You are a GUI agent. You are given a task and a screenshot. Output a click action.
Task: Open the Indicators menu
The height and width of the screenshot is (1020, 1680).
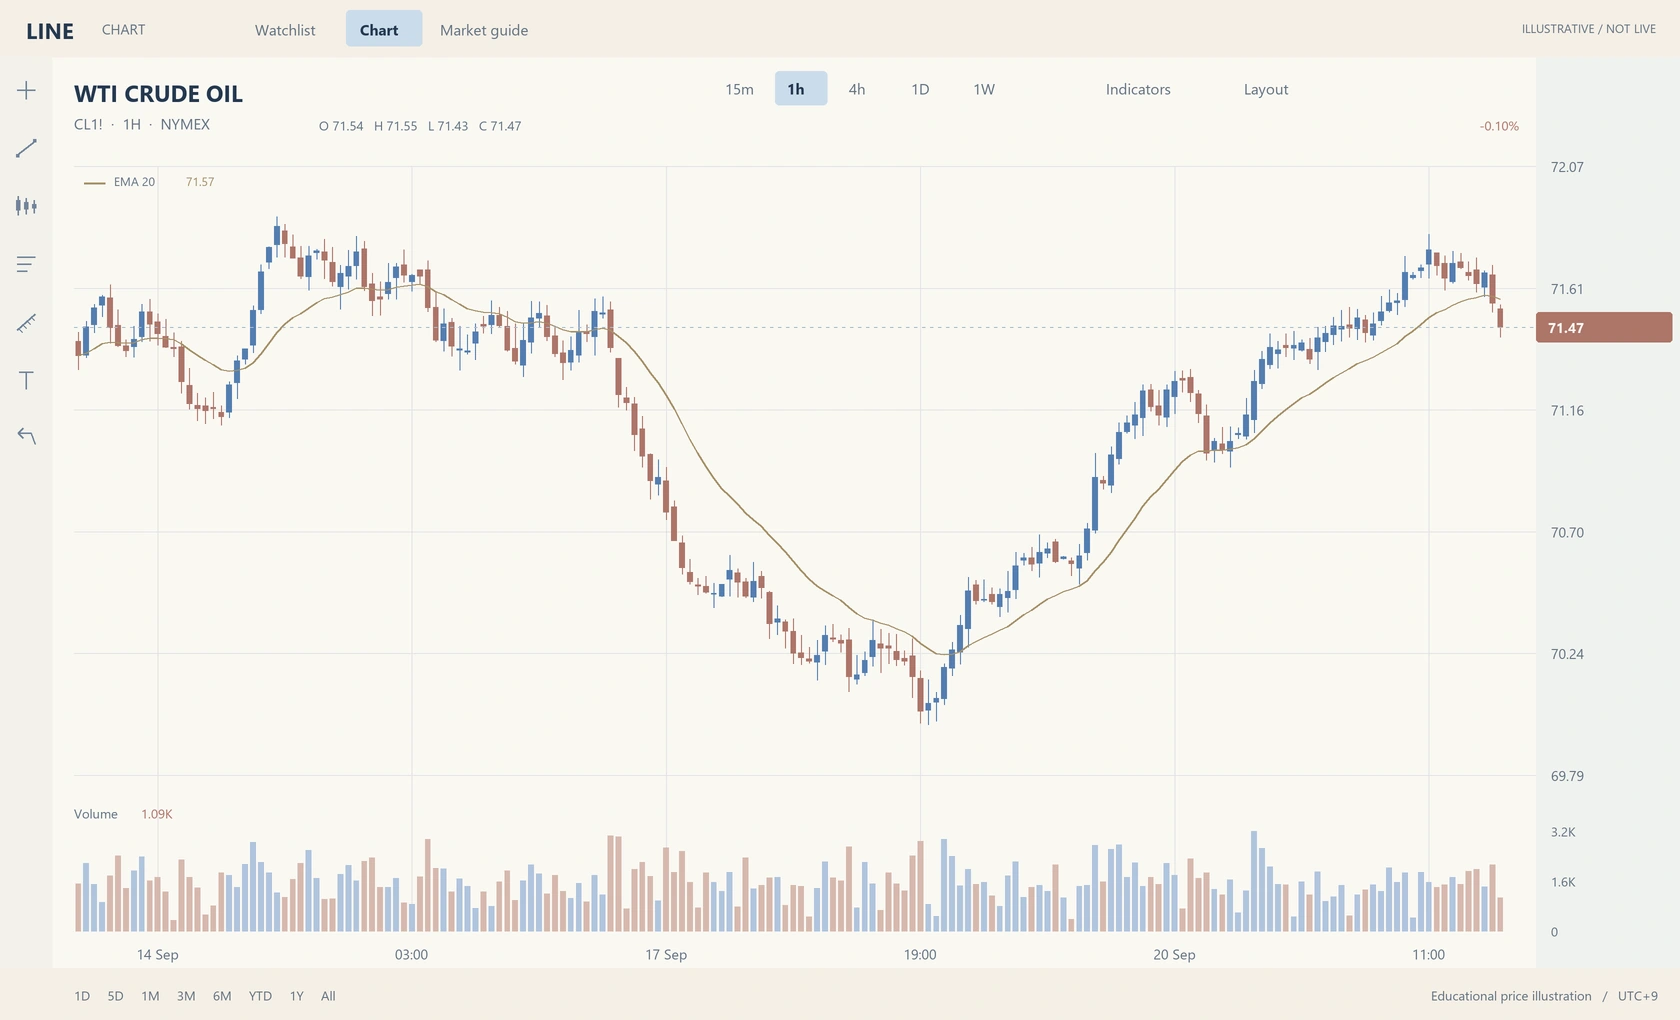point(1138,89)
